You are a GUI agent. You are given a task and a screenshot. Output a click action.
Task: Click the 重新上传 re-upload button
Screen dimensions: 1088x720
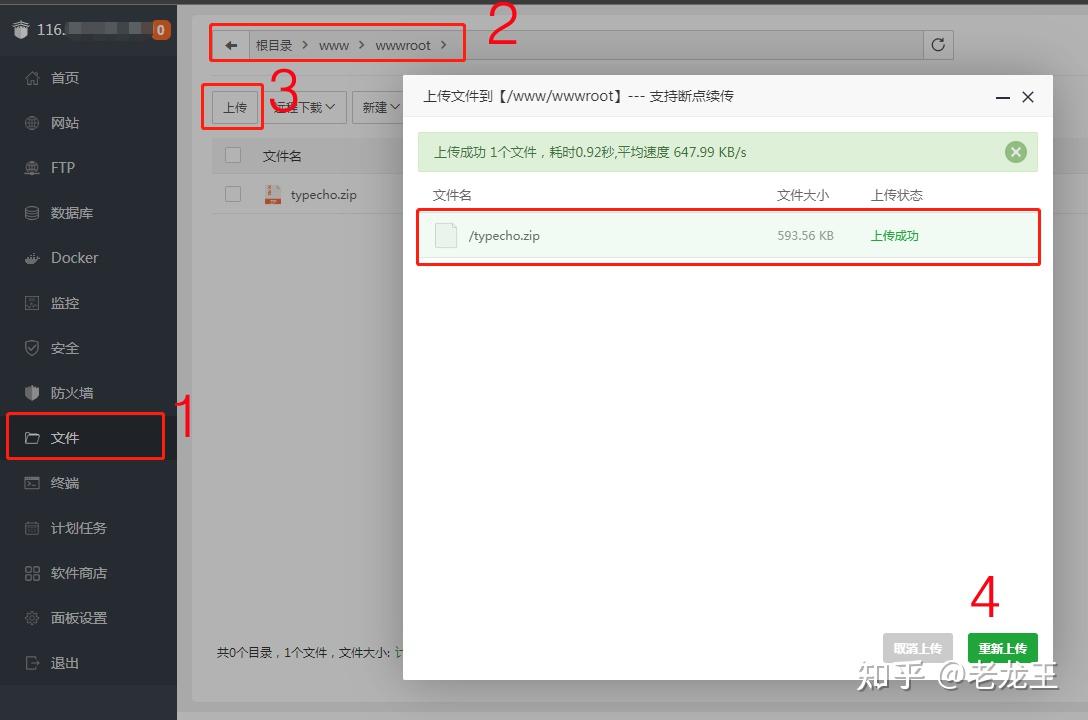coord(1002,647)
